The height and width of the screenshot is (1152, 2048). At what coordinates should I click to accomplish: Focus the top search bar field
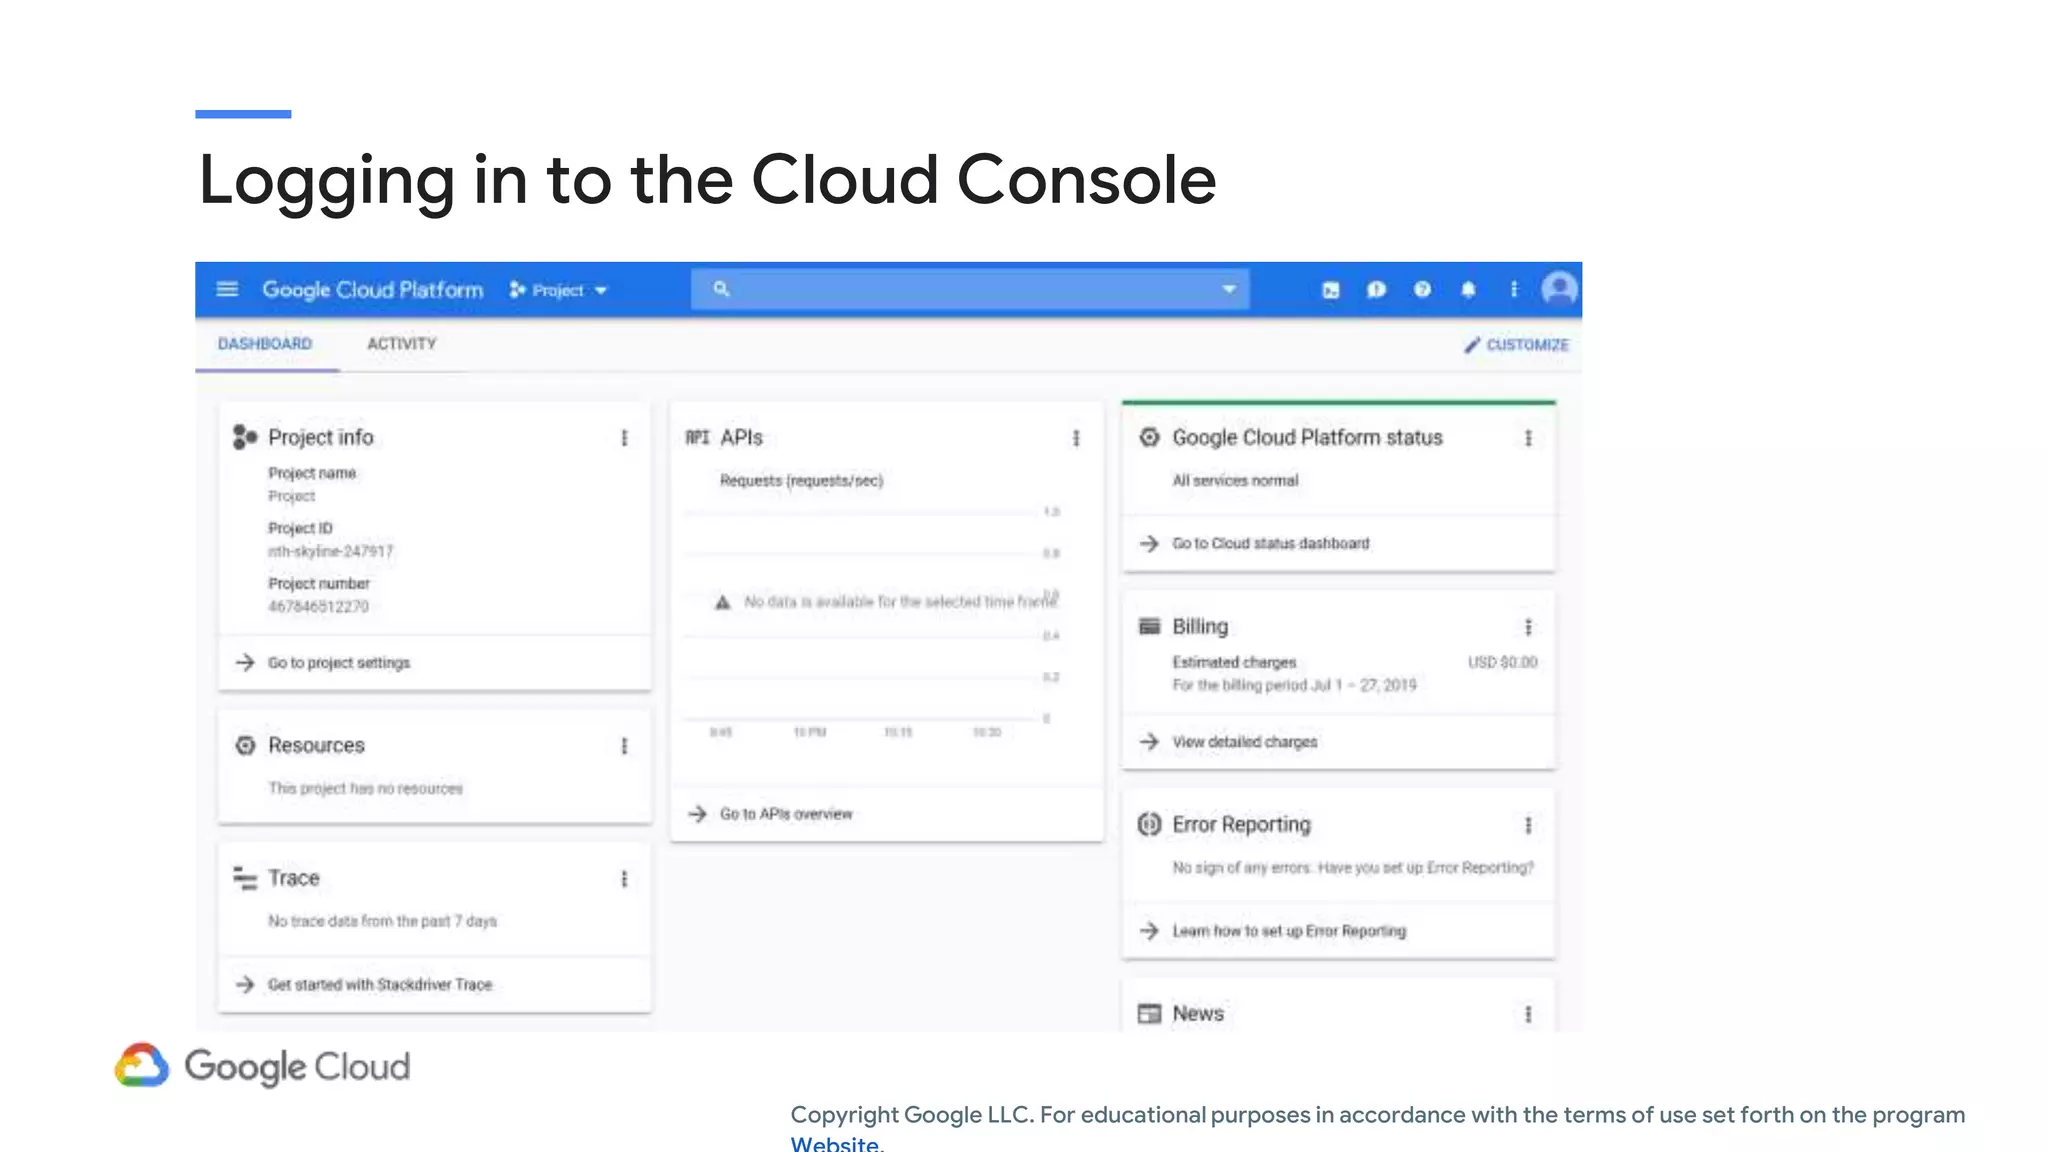point(969,289)
